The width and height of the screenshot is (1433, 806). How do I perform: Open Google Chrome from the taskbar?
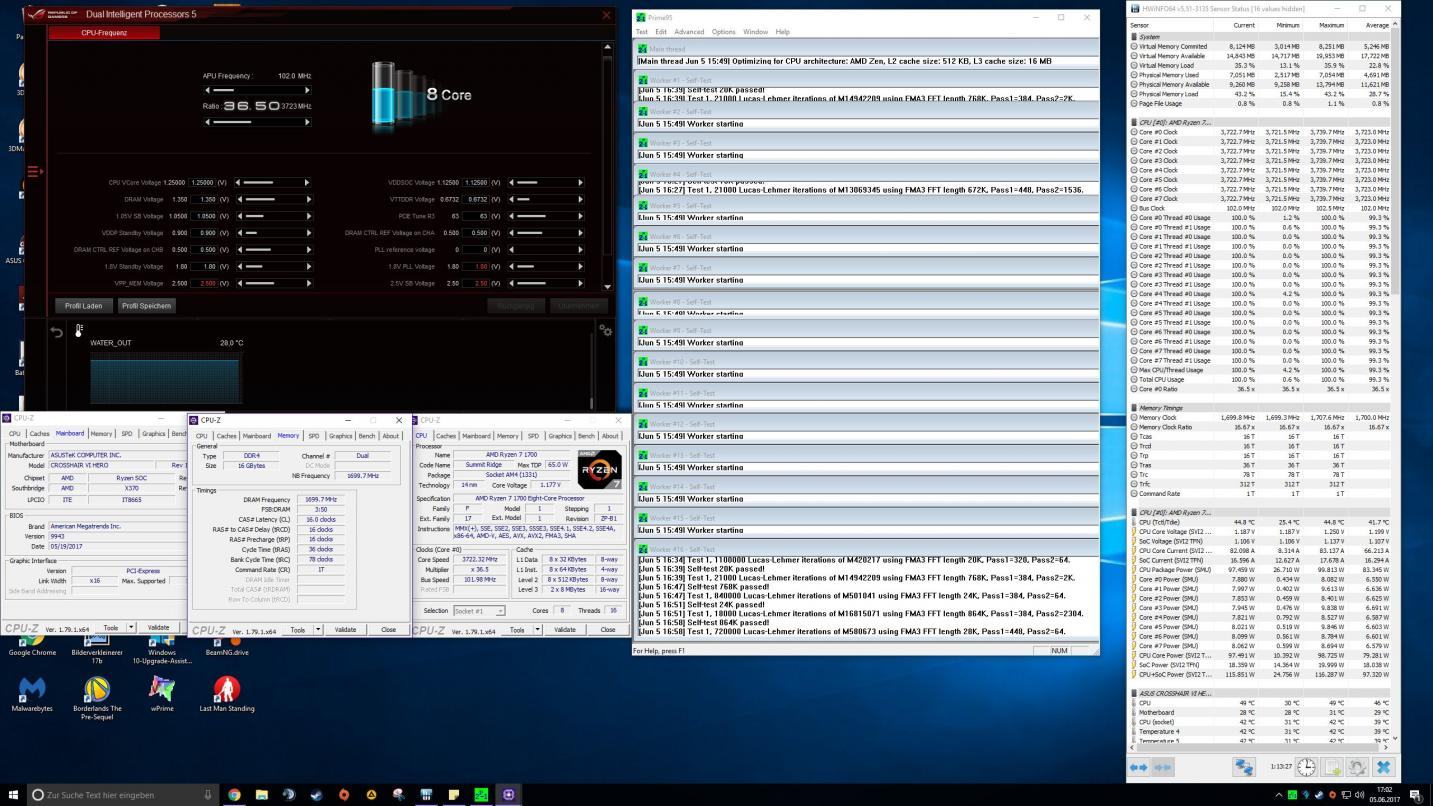(x=234, y=795)
